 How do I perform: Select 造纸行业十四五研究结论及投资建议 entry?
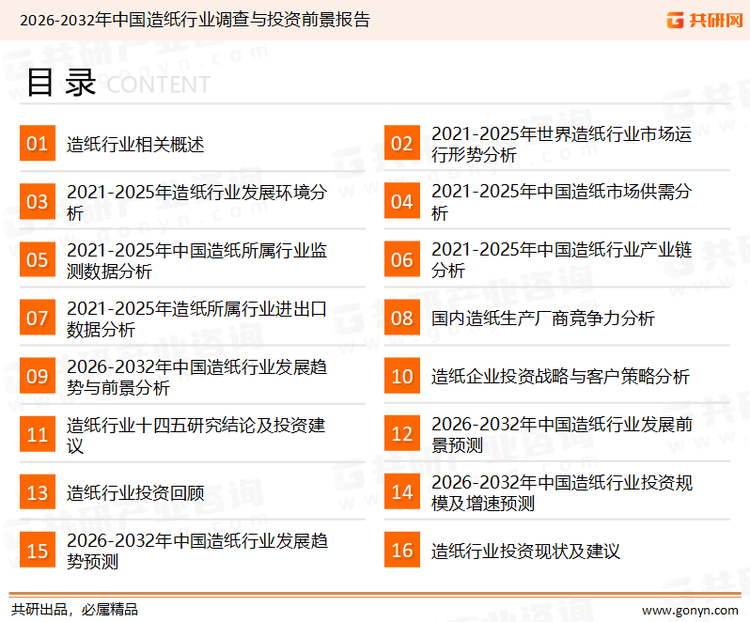pyautogui.click(x=196, y=434)
